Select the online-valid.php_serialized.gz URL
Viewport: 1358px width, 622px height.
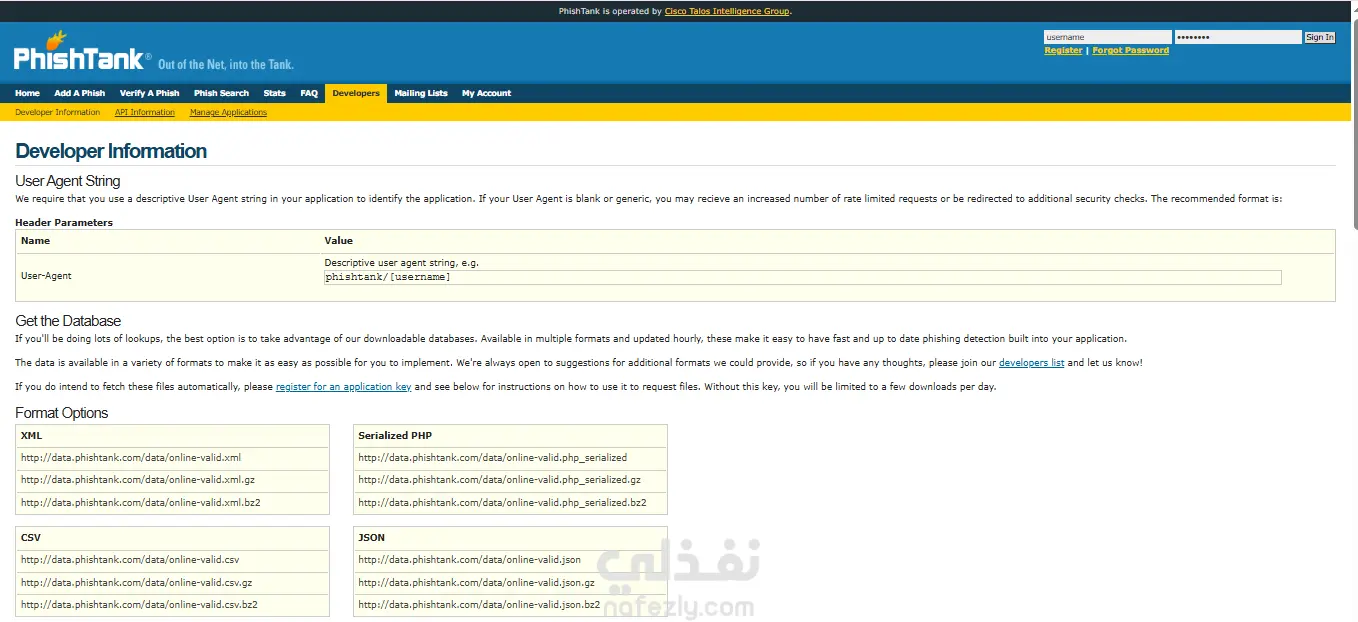500,480
